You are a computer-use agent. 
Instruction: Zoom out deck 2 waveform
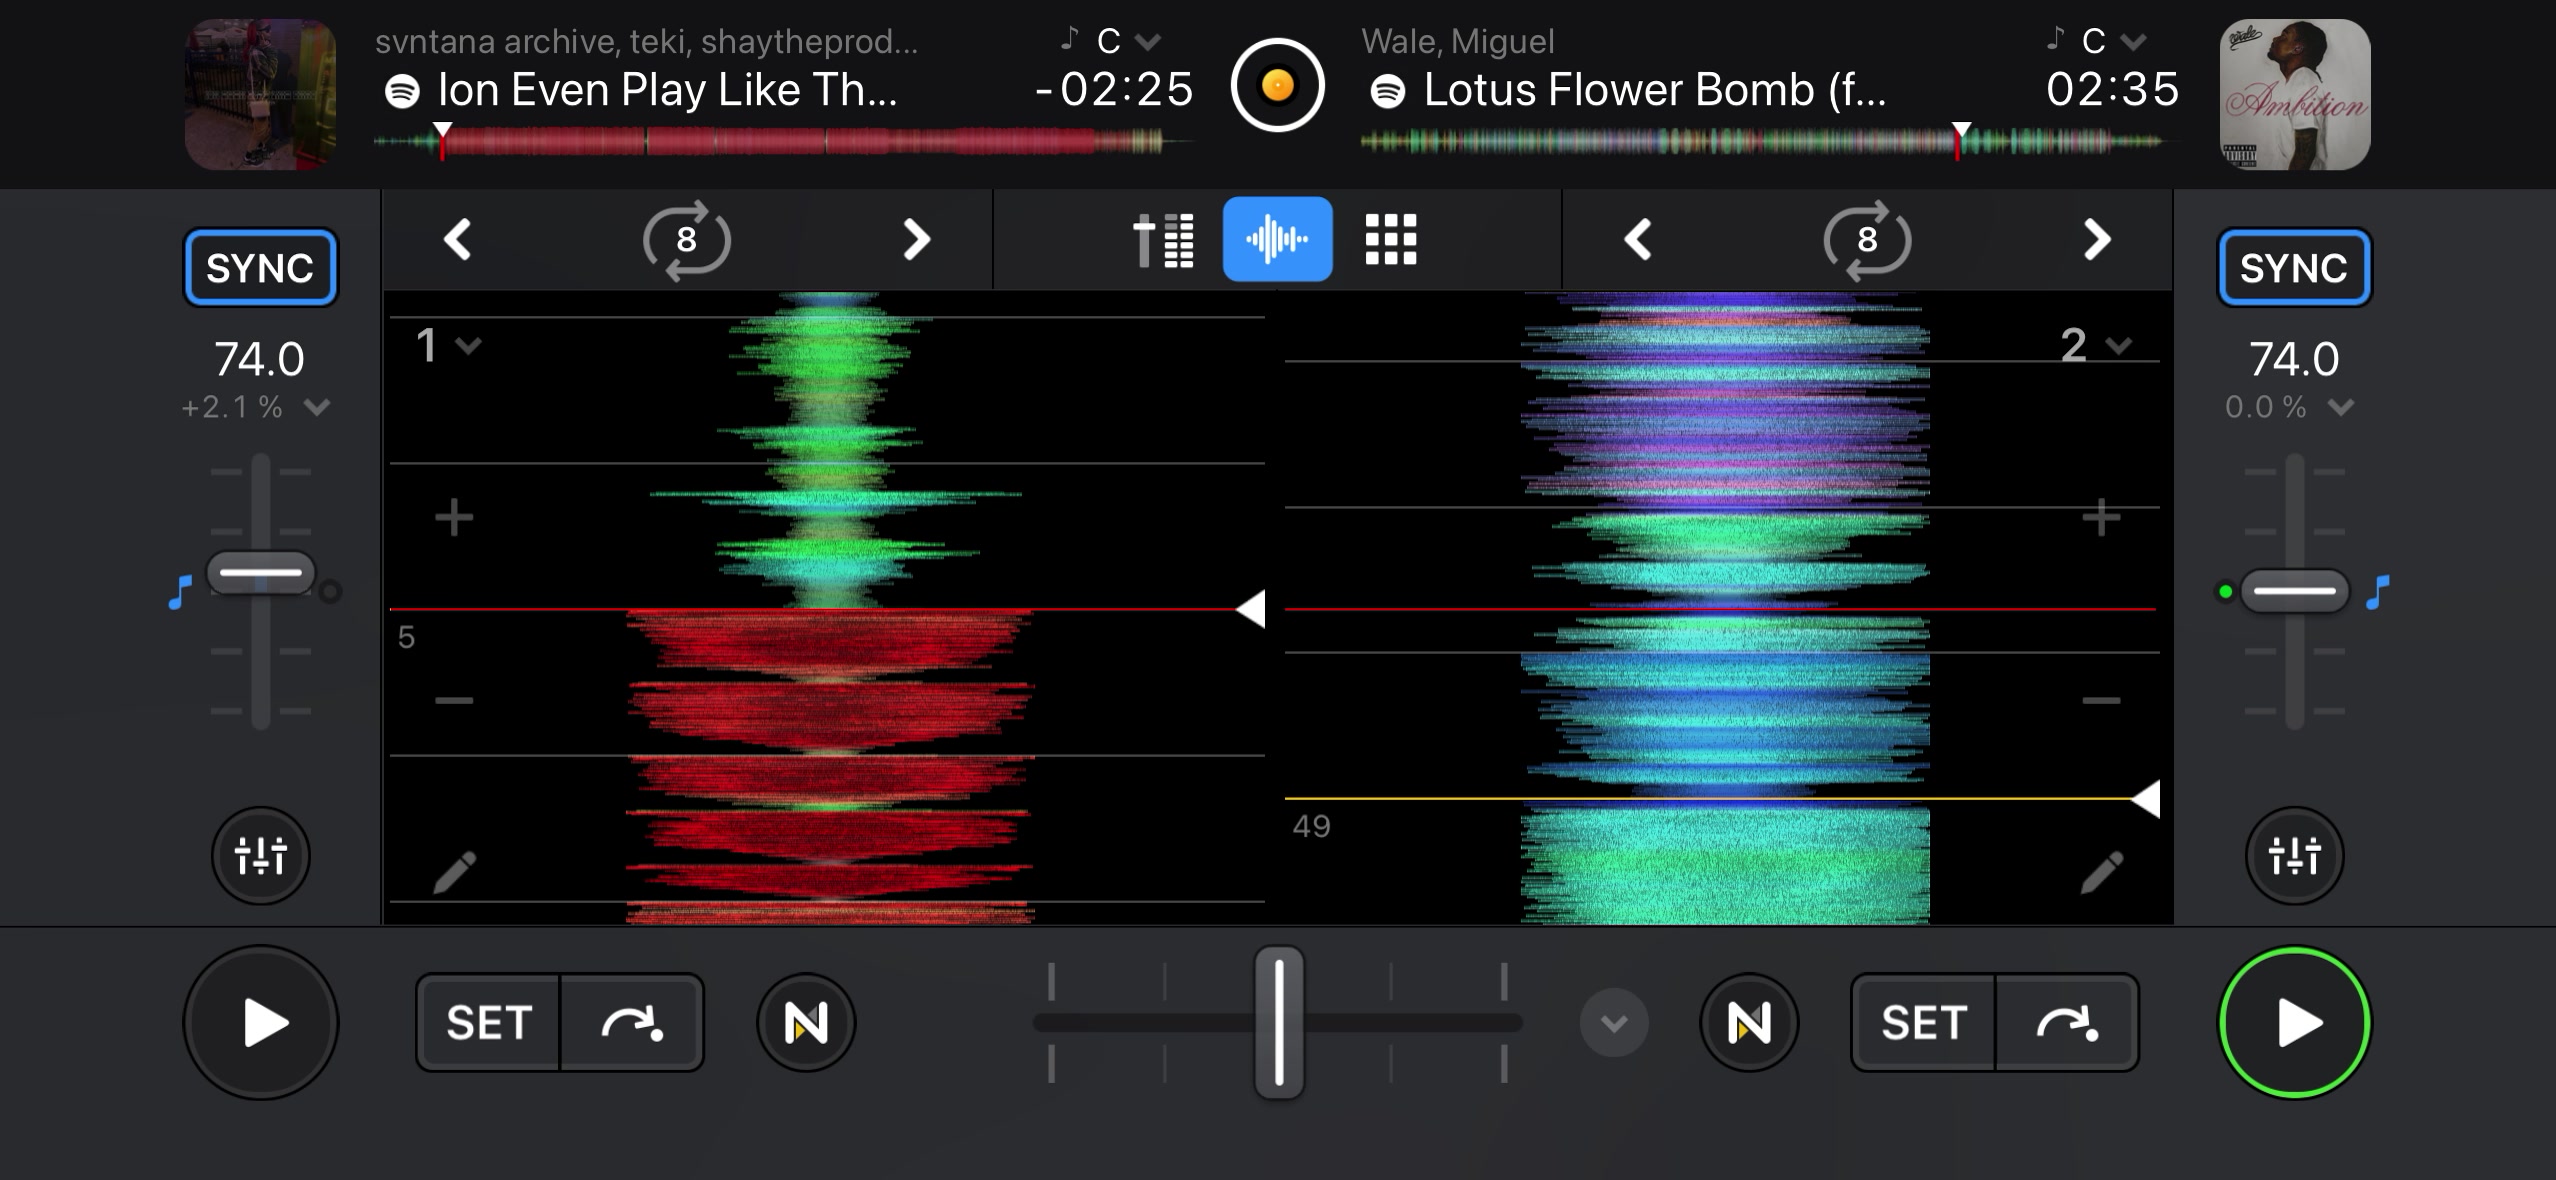pyautogui.click(x=2101, y=700)
